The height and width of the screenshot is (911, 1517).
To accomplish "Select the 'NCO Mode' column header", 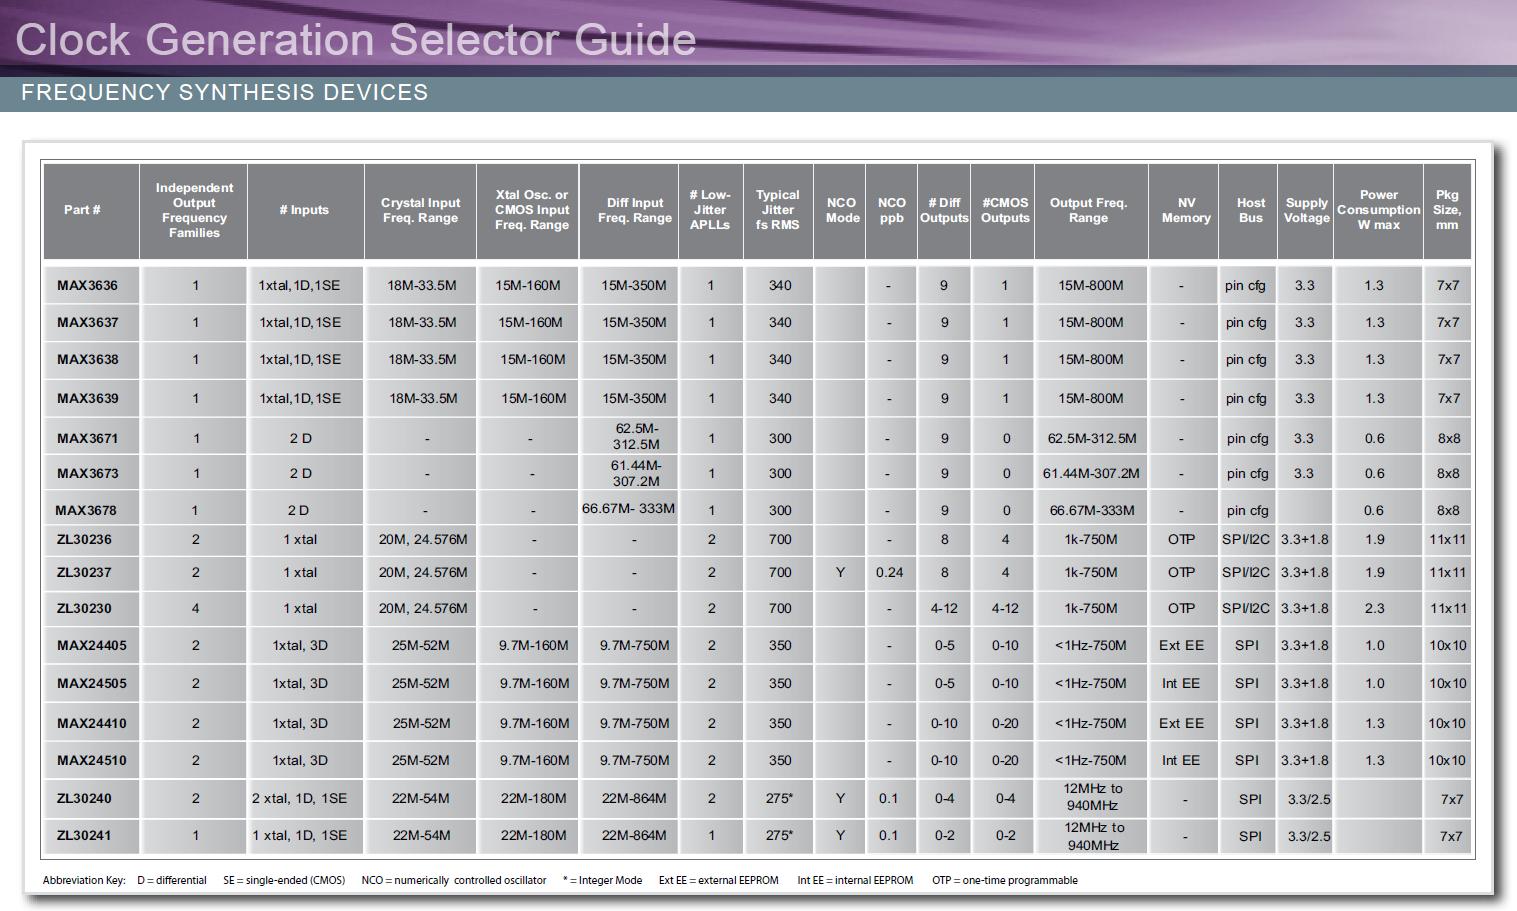I will 842,210.
